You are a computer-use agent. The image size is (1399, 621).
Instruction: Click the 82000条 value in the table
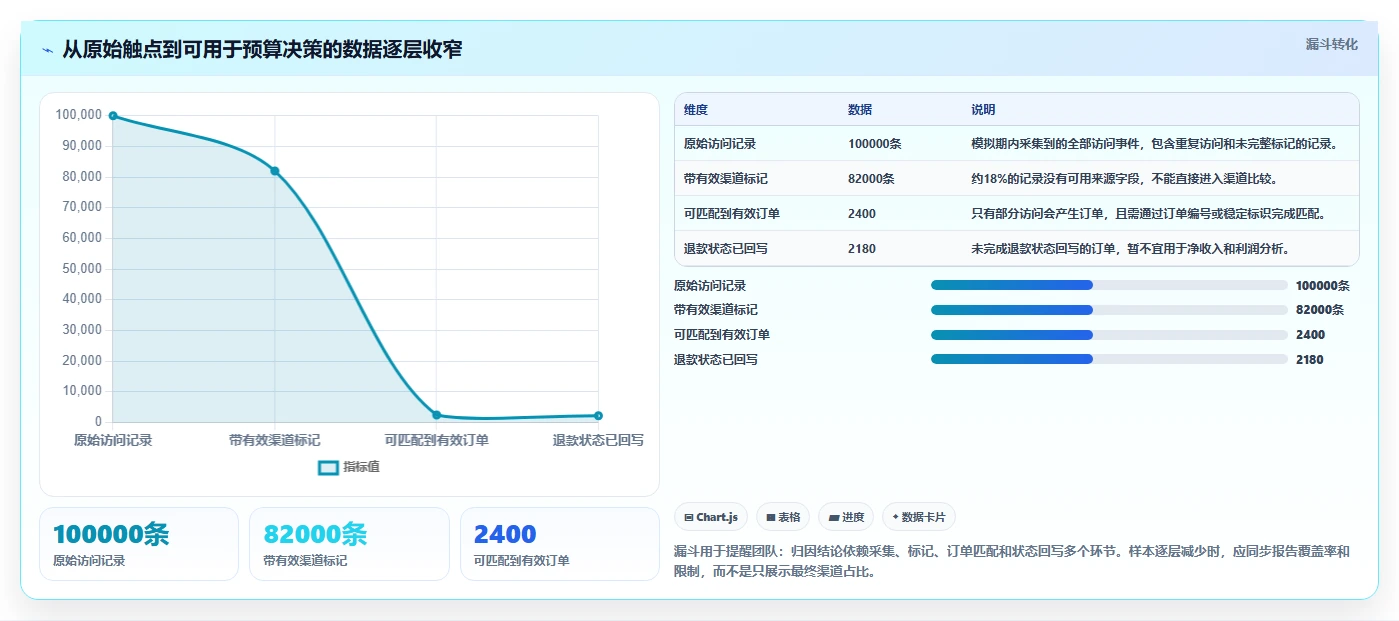pyautogui.click(x=871, y=179)
